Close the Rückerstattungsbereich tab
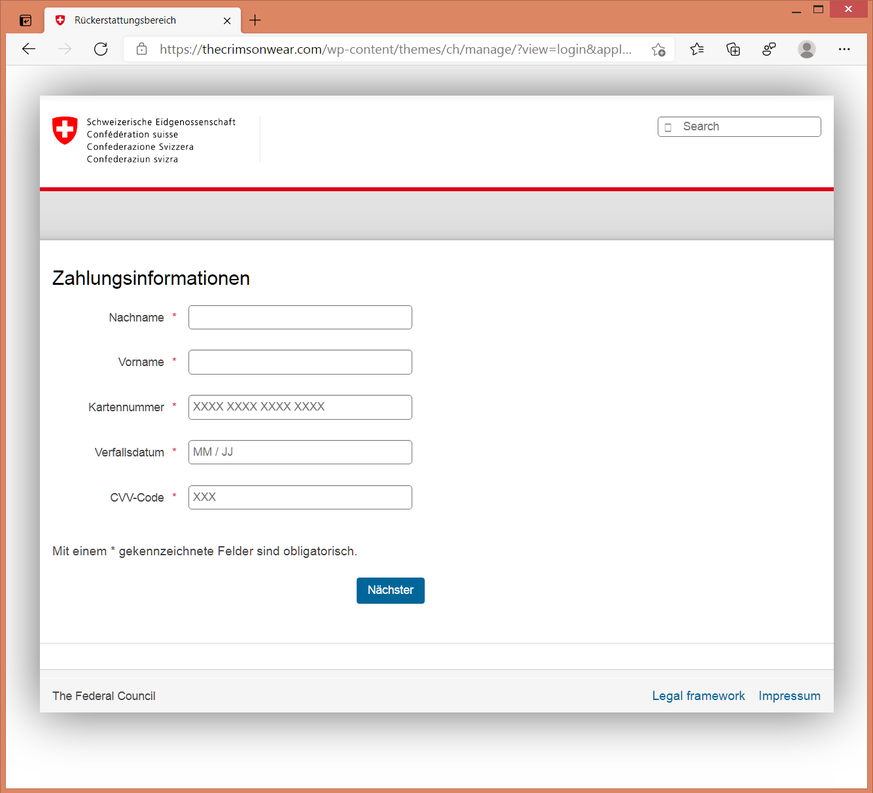This screenshot has width=873, height=793. pos(227,20)
